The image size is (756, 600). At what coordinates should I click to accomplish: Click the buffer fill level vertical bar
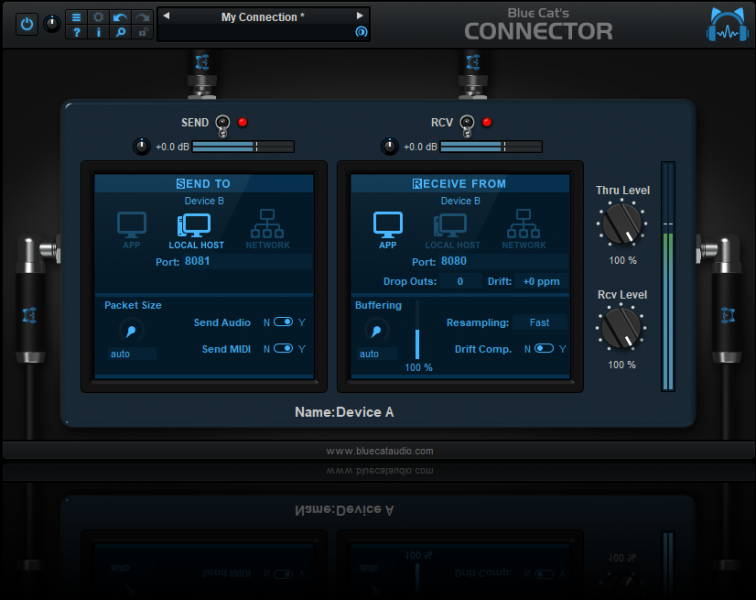[x=418, y=330]
